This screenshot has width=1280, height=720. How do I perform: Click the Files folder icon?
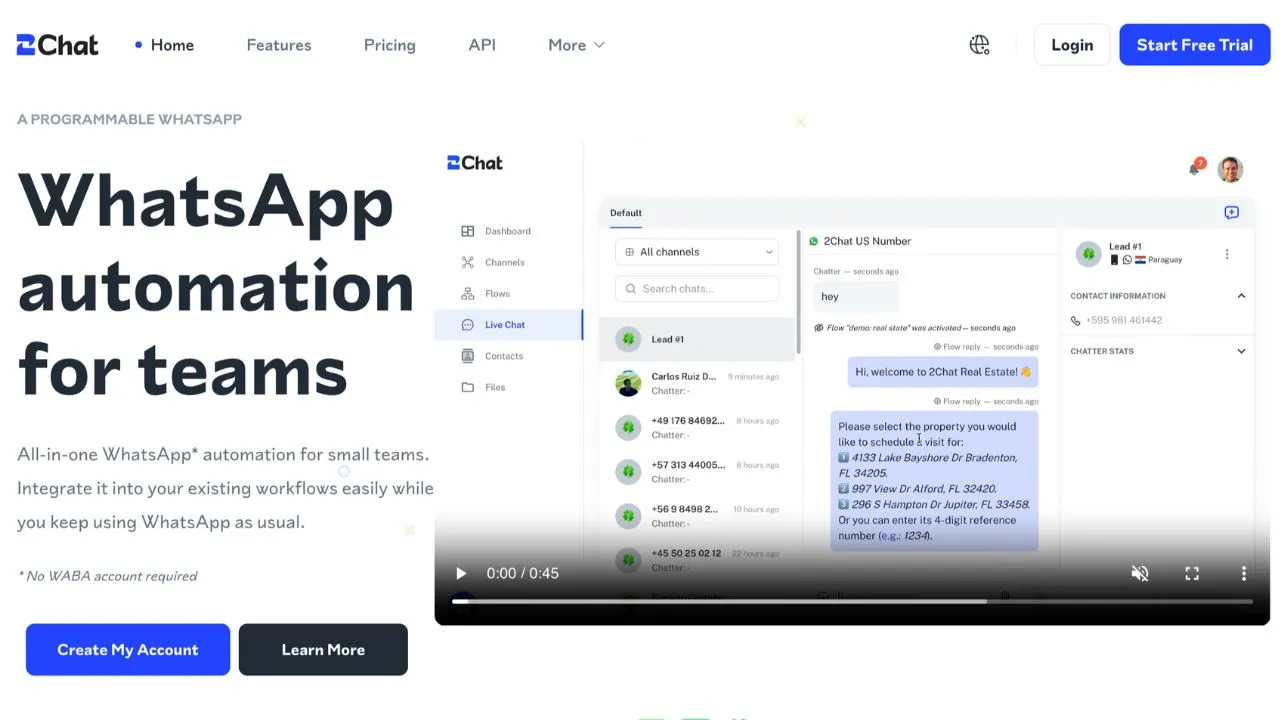(x=467, y=387)
